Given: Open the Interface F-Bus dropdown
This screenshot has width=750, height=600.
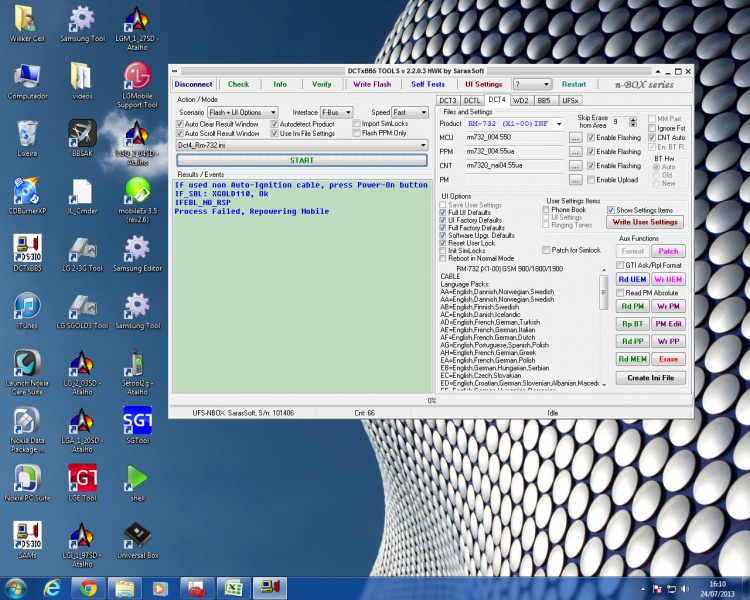Looking at the screenshot, I should 336,112.
